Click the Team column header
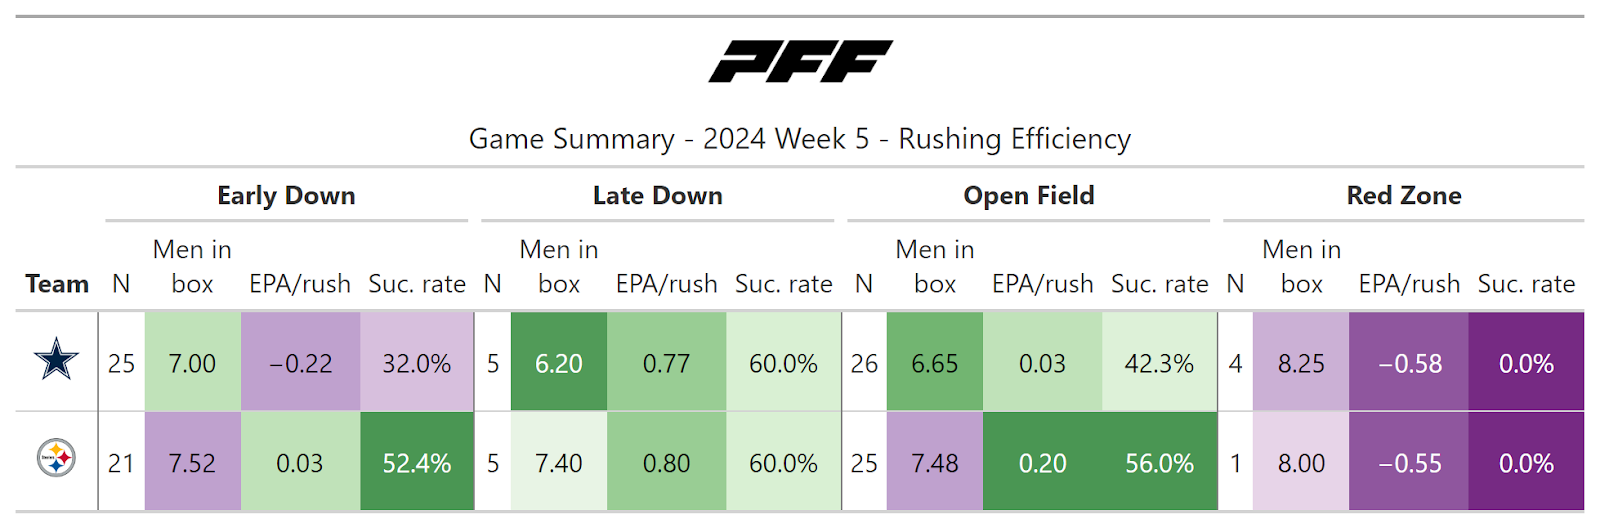The width and height of the screenshot is (1600, 528). pyautogui.click(x=57, y=284)
